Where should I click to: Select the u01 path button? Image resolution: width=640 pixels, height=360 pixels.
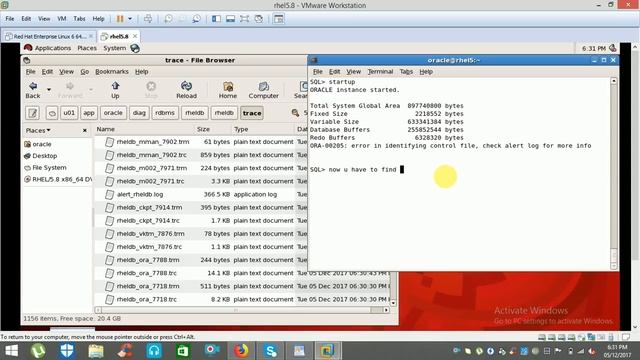coord(69,113)
